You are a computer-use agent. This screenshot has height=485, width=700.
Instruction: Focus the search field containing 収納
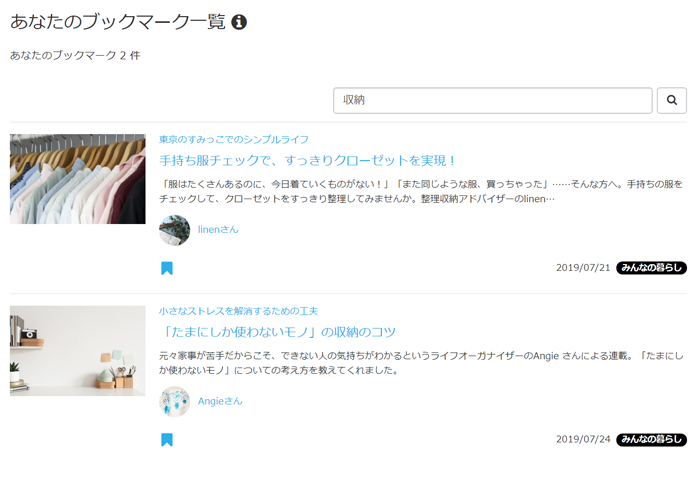(x=492, y=100)
